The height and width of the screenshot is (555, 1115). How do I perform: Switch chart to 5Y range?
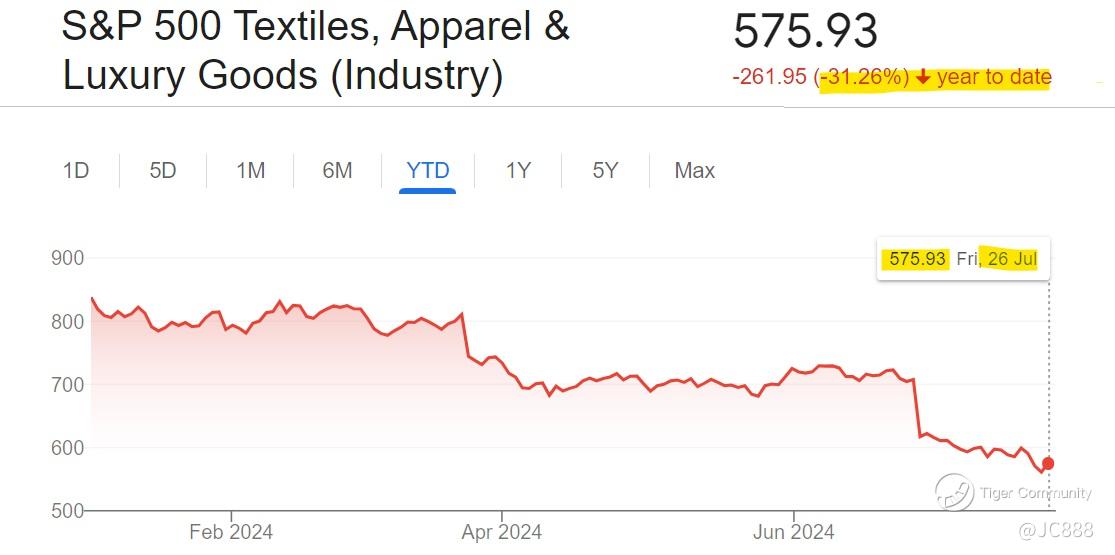tap(605, 171)
